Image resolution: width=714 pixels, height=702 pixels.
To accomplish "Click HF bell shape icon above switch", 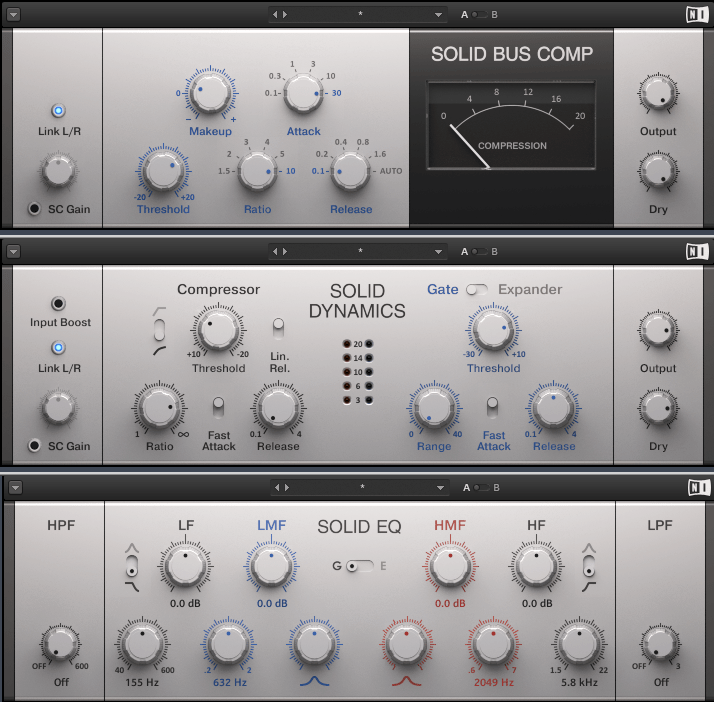I will click(589, 548).
